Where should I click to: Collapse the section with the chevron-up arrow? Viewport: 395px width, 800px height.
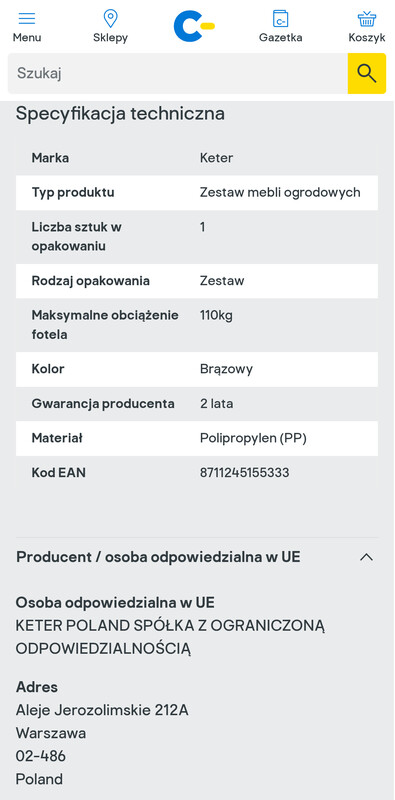pos(366,557)
